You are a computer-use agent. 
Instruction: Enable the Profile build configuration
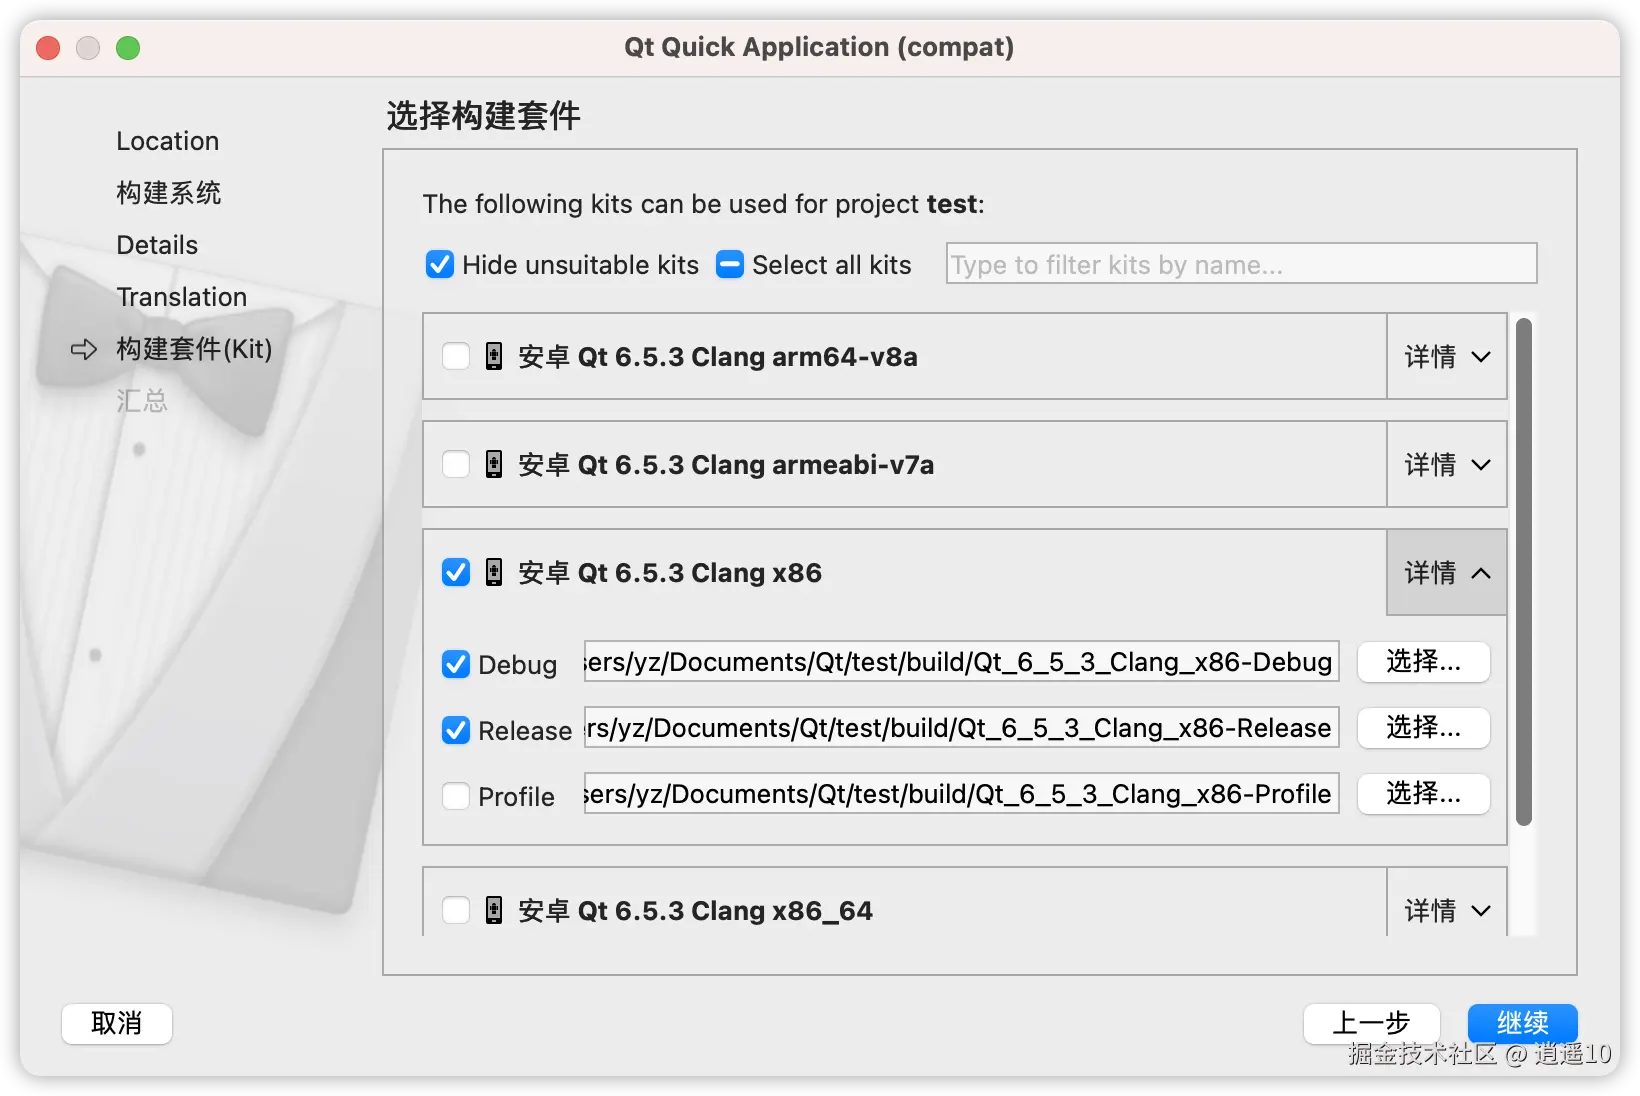point(456,797)
